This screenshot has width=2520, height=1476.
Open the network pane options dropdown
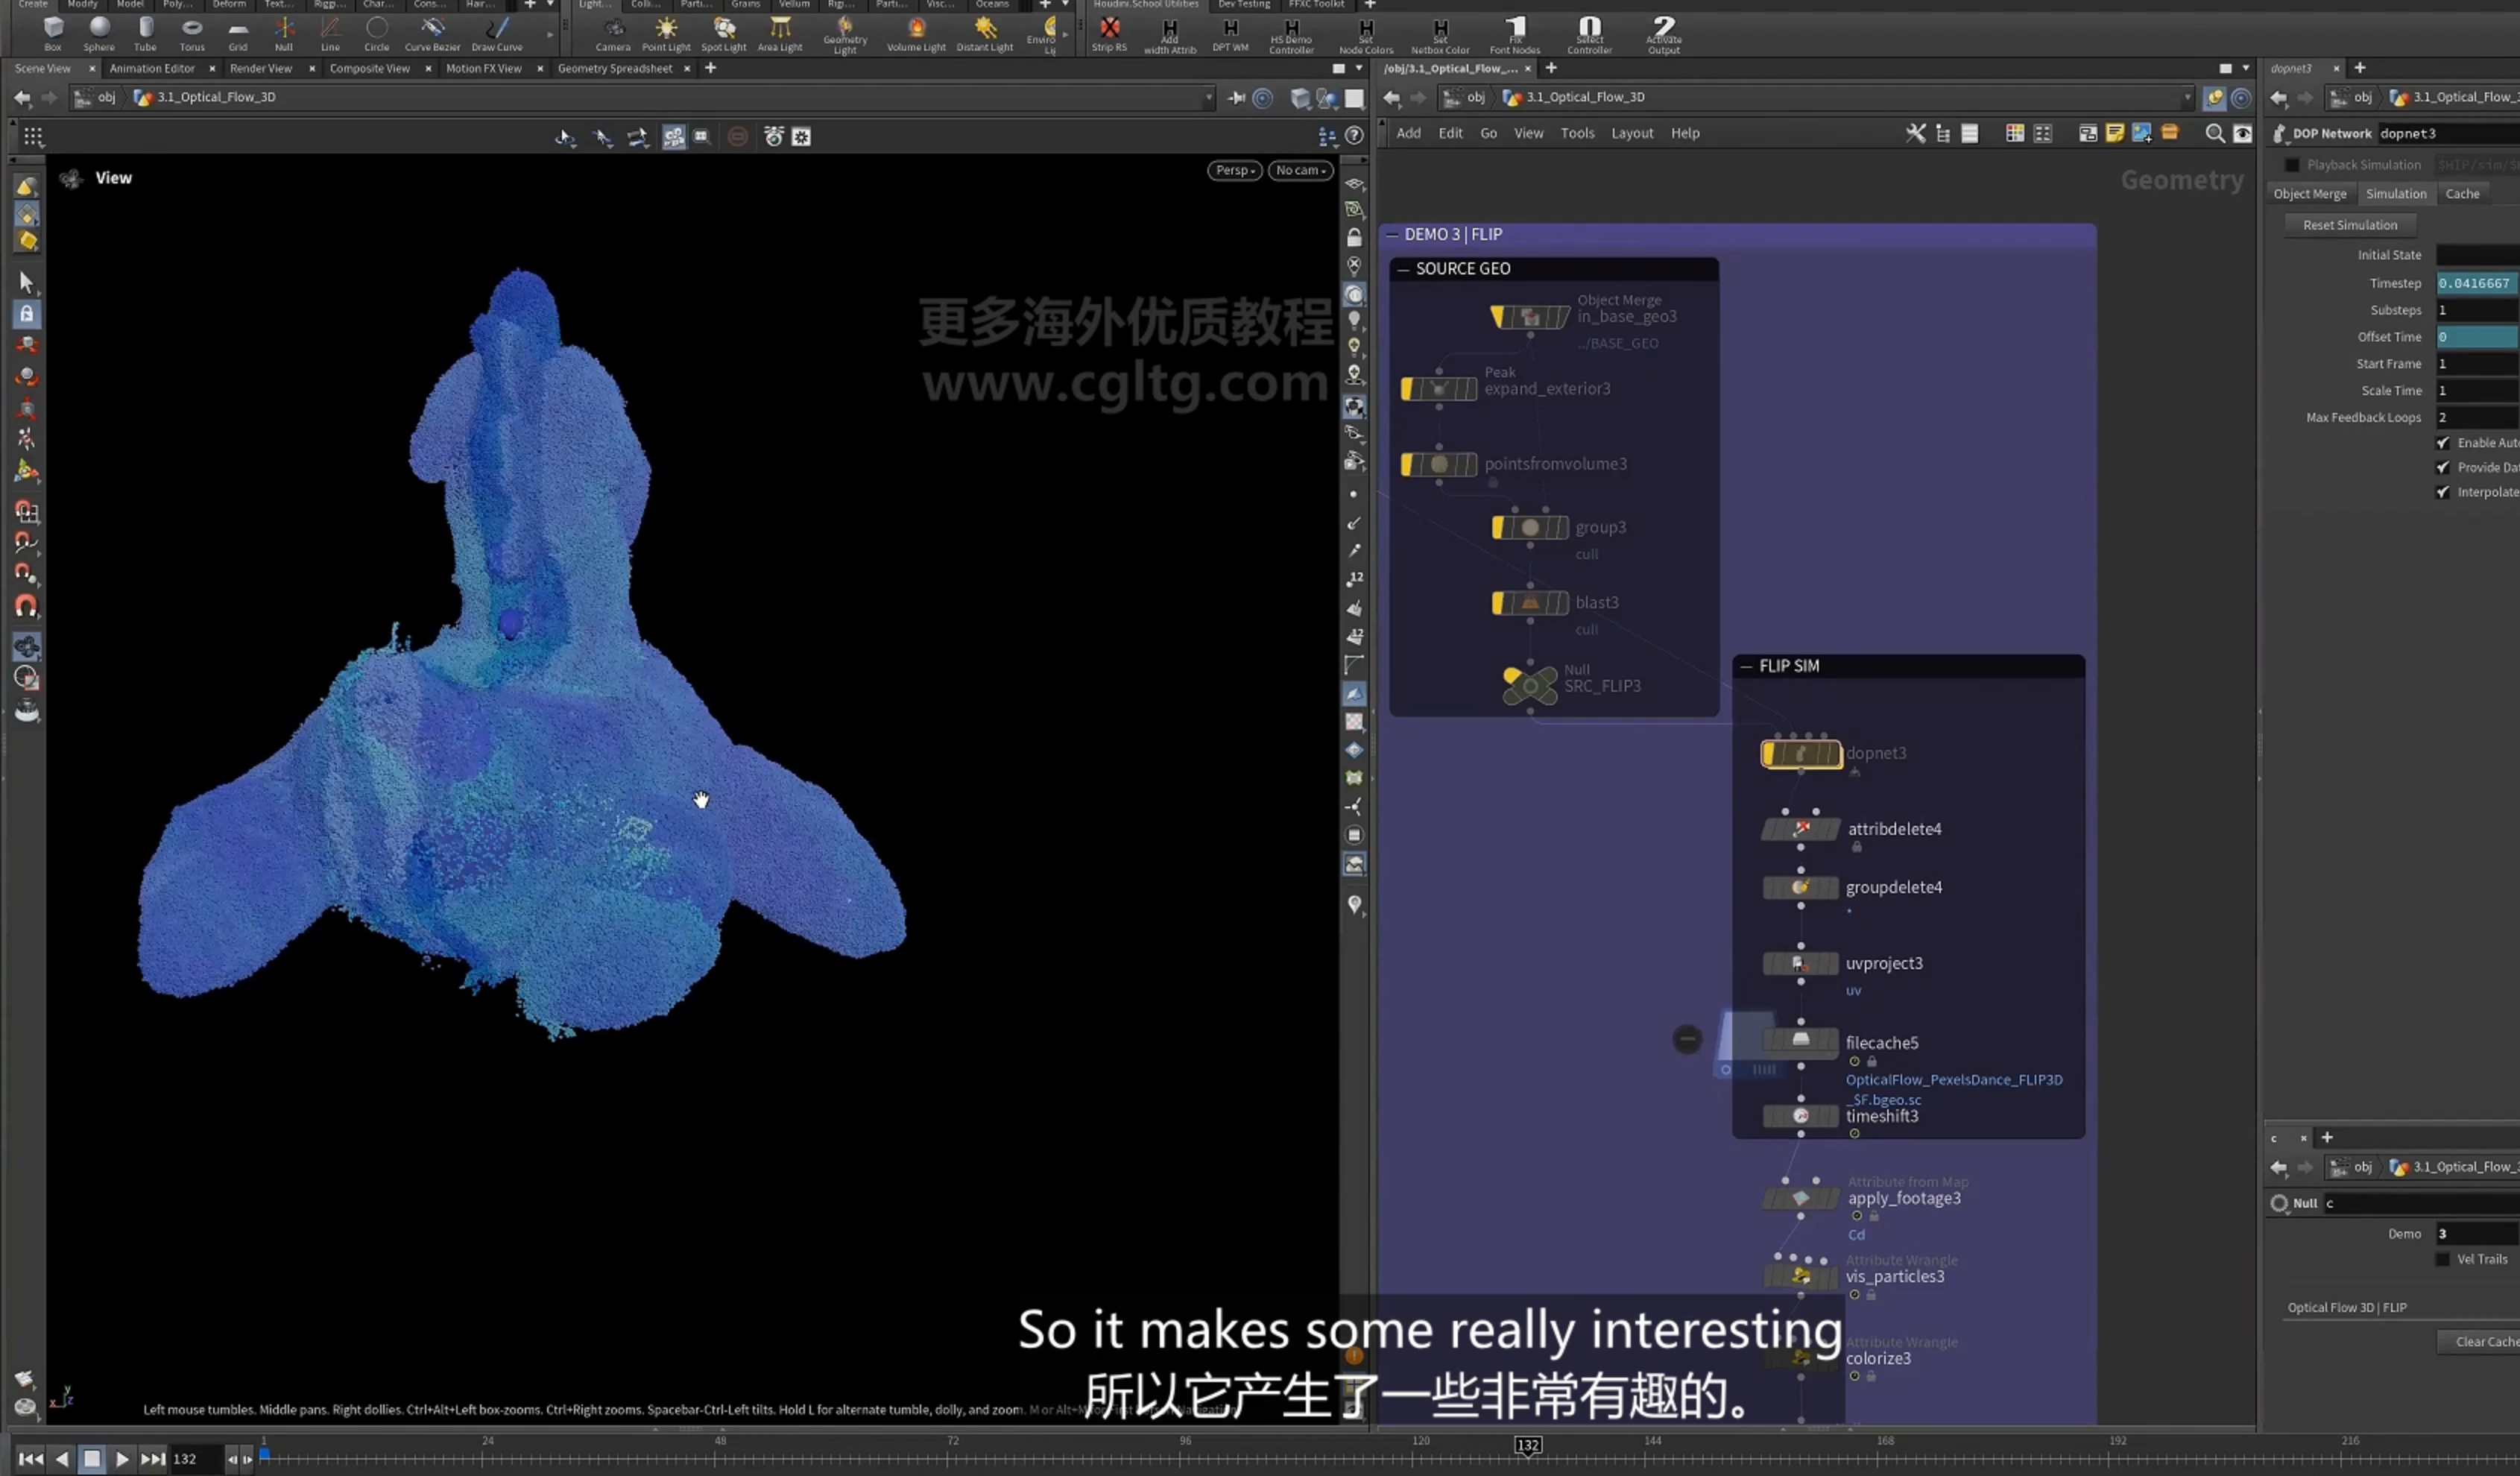tap(2246, 68)
